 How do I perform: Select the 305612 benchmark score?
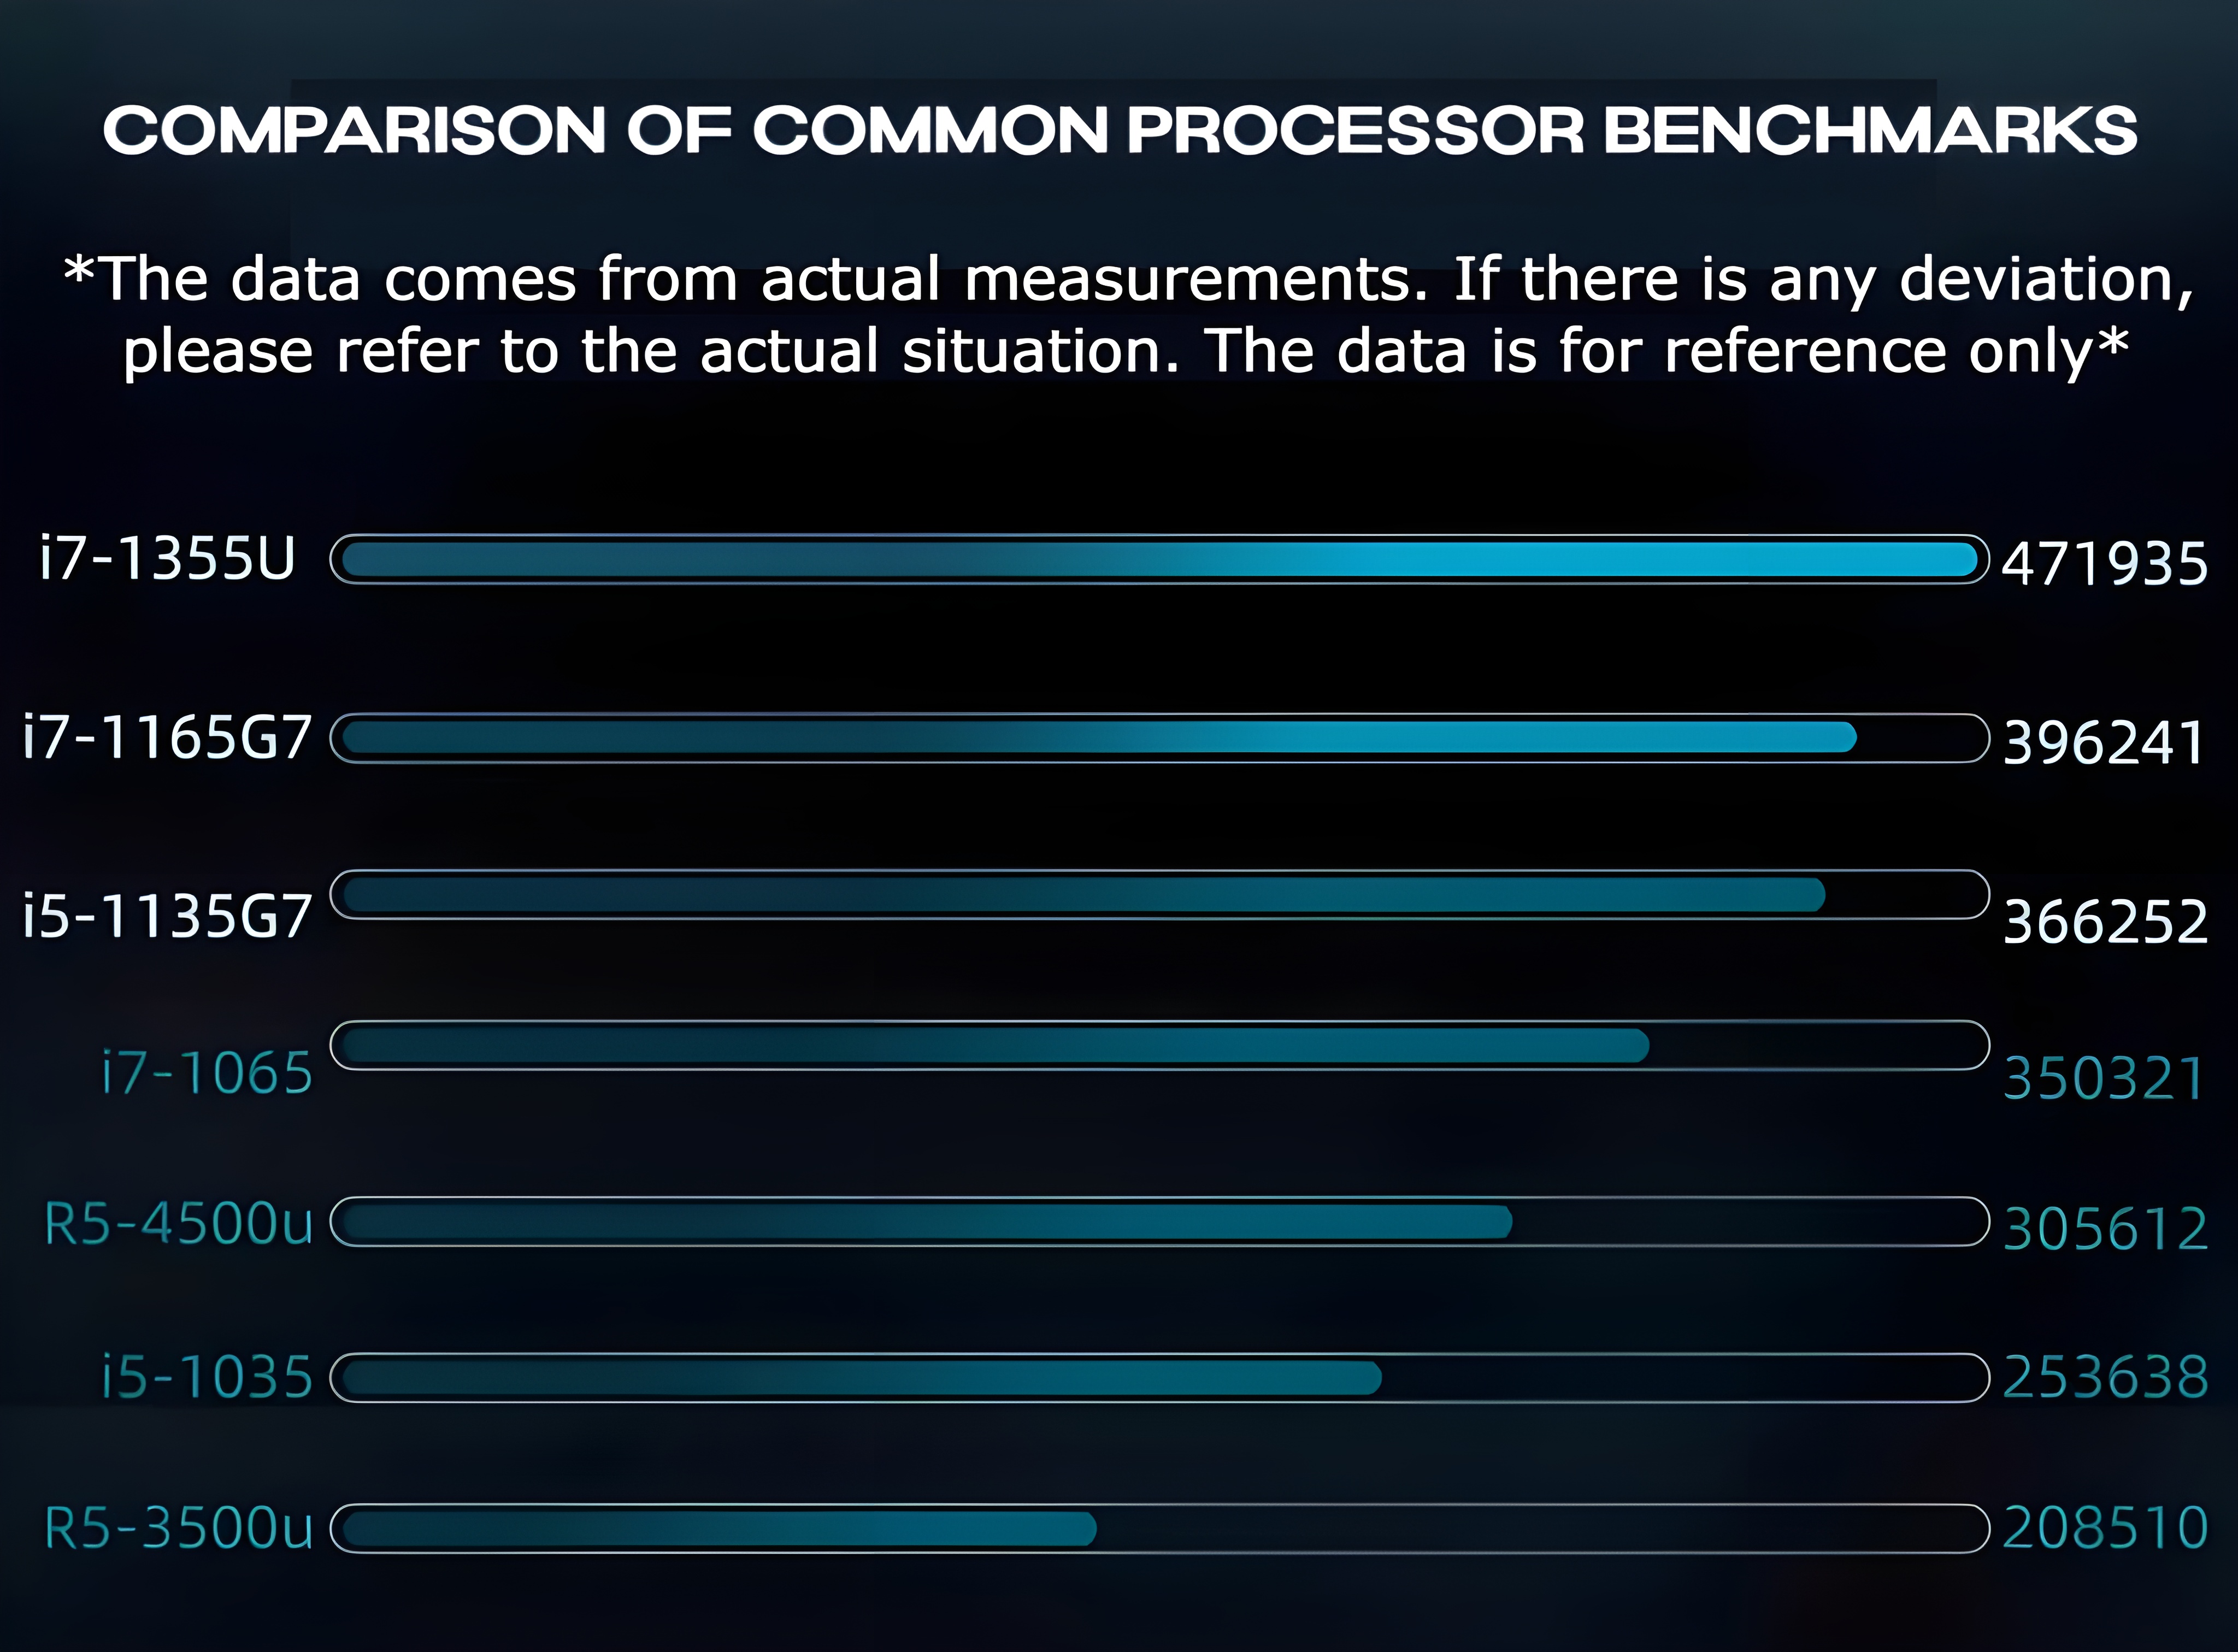point(2104,1228)
